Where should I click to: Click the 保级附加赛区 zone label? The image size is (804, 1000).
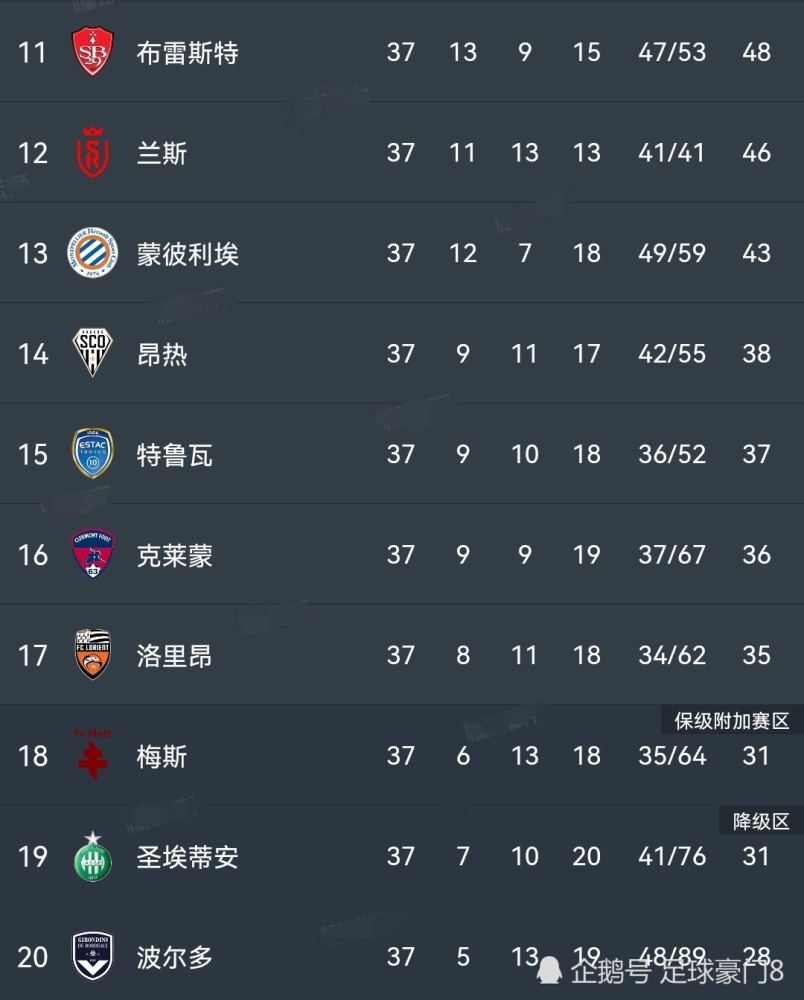click(732, 721)
